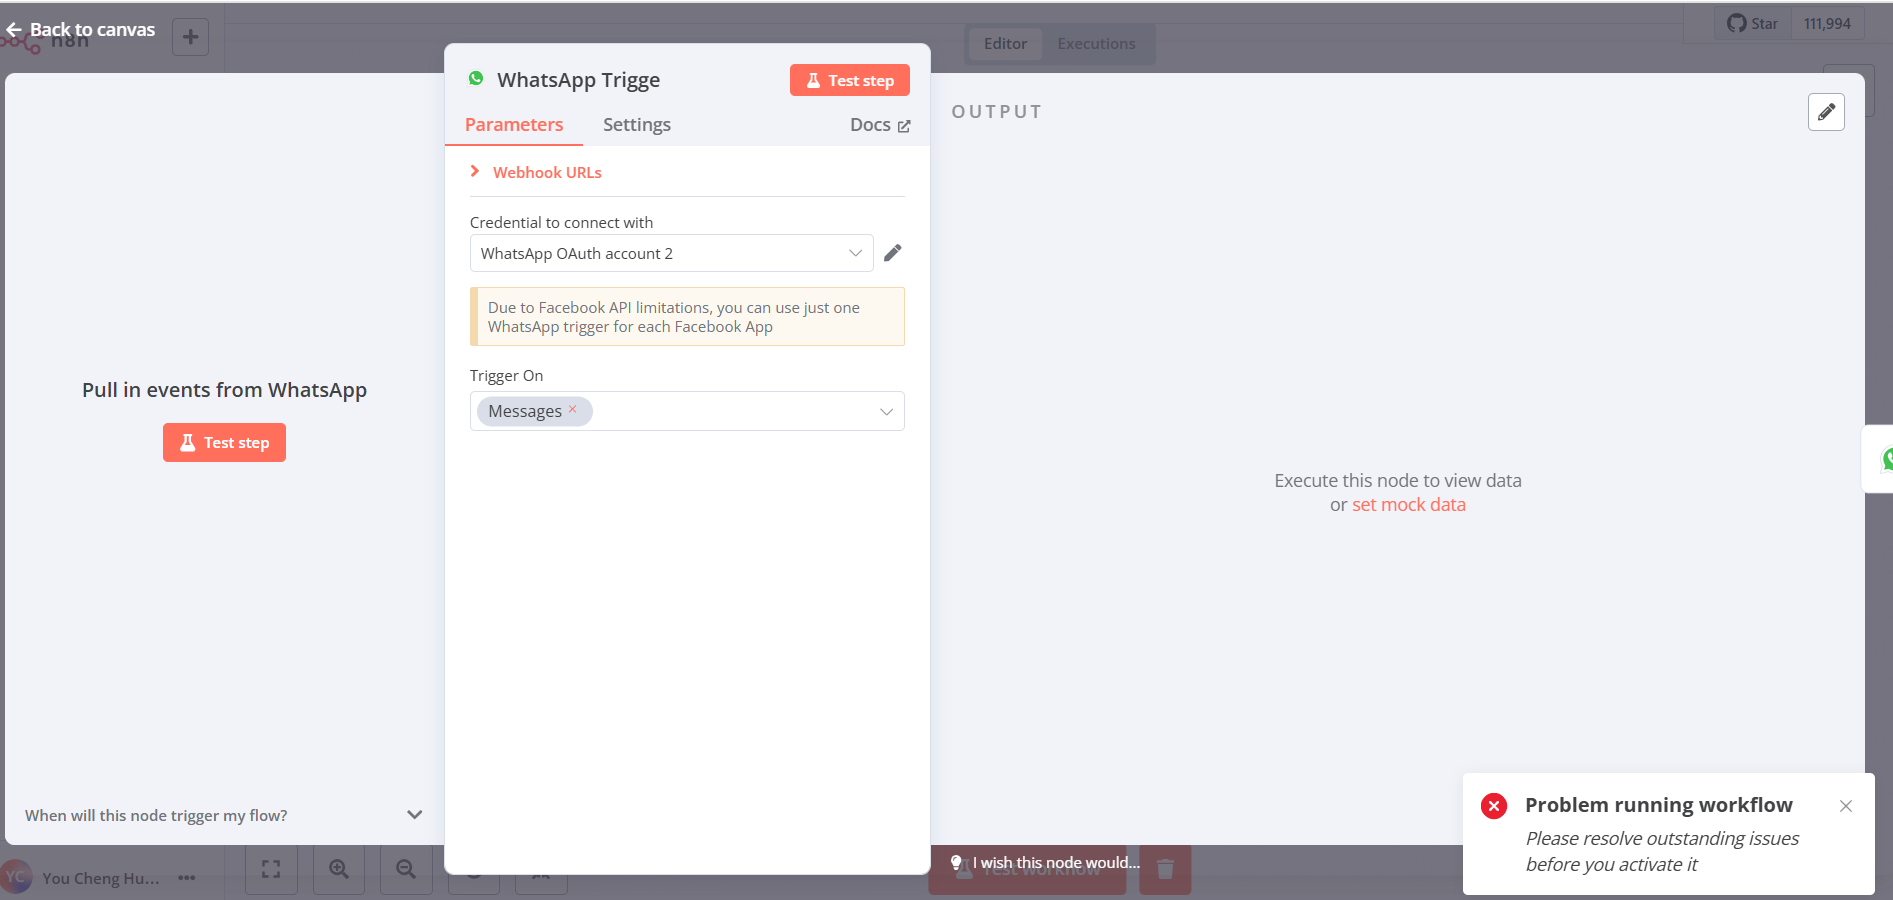Click Test step in node header
The image size is (1893, 900).
click(849, 80)
